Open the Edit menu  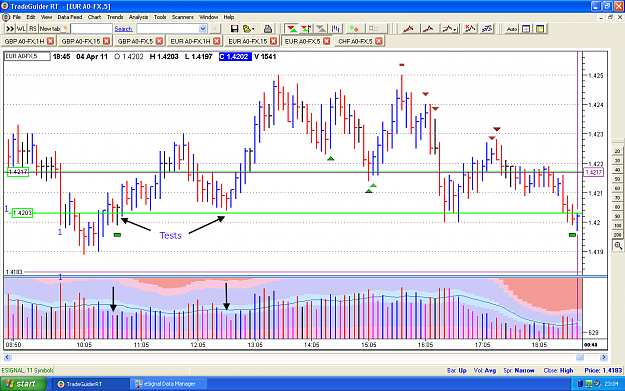point(31,17)
